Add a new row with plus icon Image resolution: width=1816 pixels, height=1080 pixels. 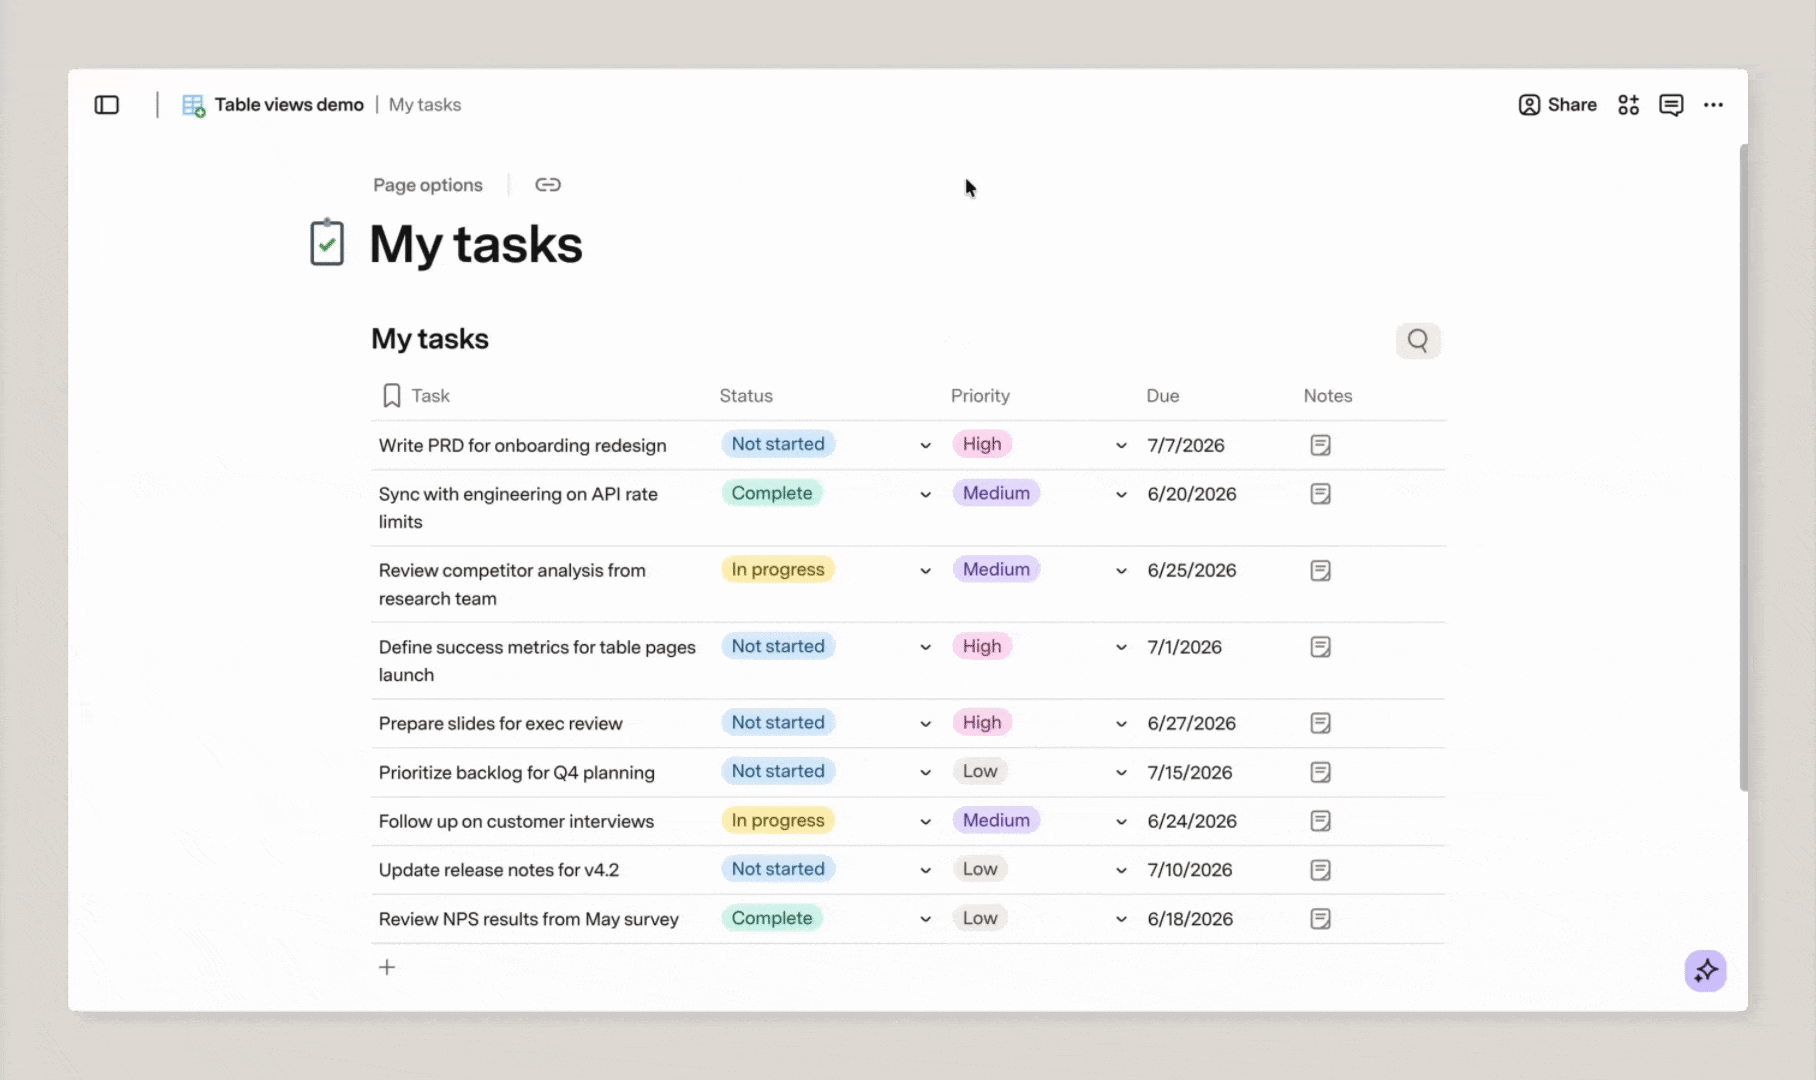387,967
